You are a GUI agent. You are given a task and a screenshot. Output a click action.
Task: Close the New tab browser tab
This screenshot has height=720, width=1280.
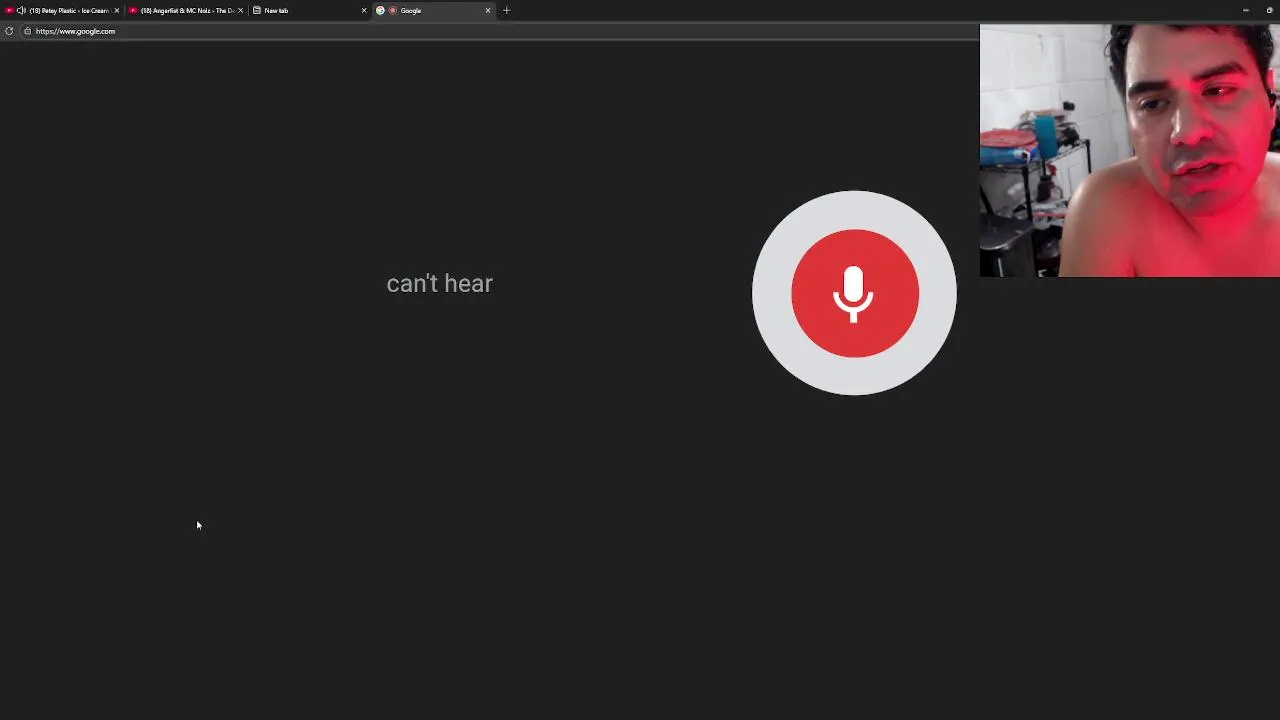pos(364,10)
